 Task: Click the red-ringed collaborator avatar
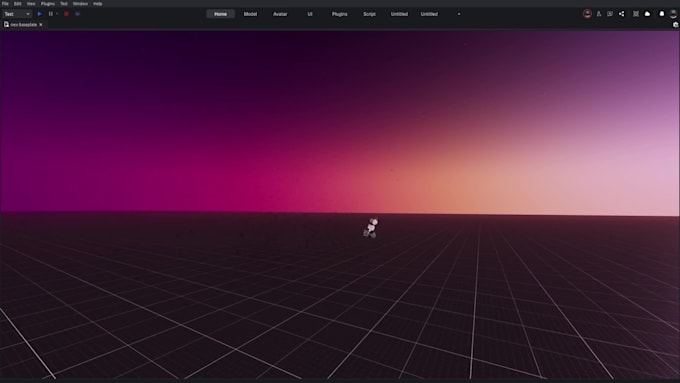click(587, 14)
